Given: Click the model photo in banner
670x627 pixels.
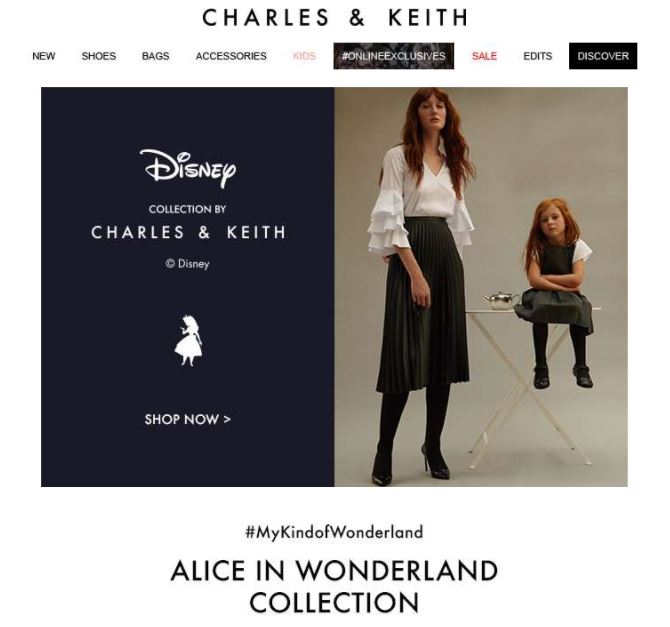Looking at the screenshot, I should point(481,287).
